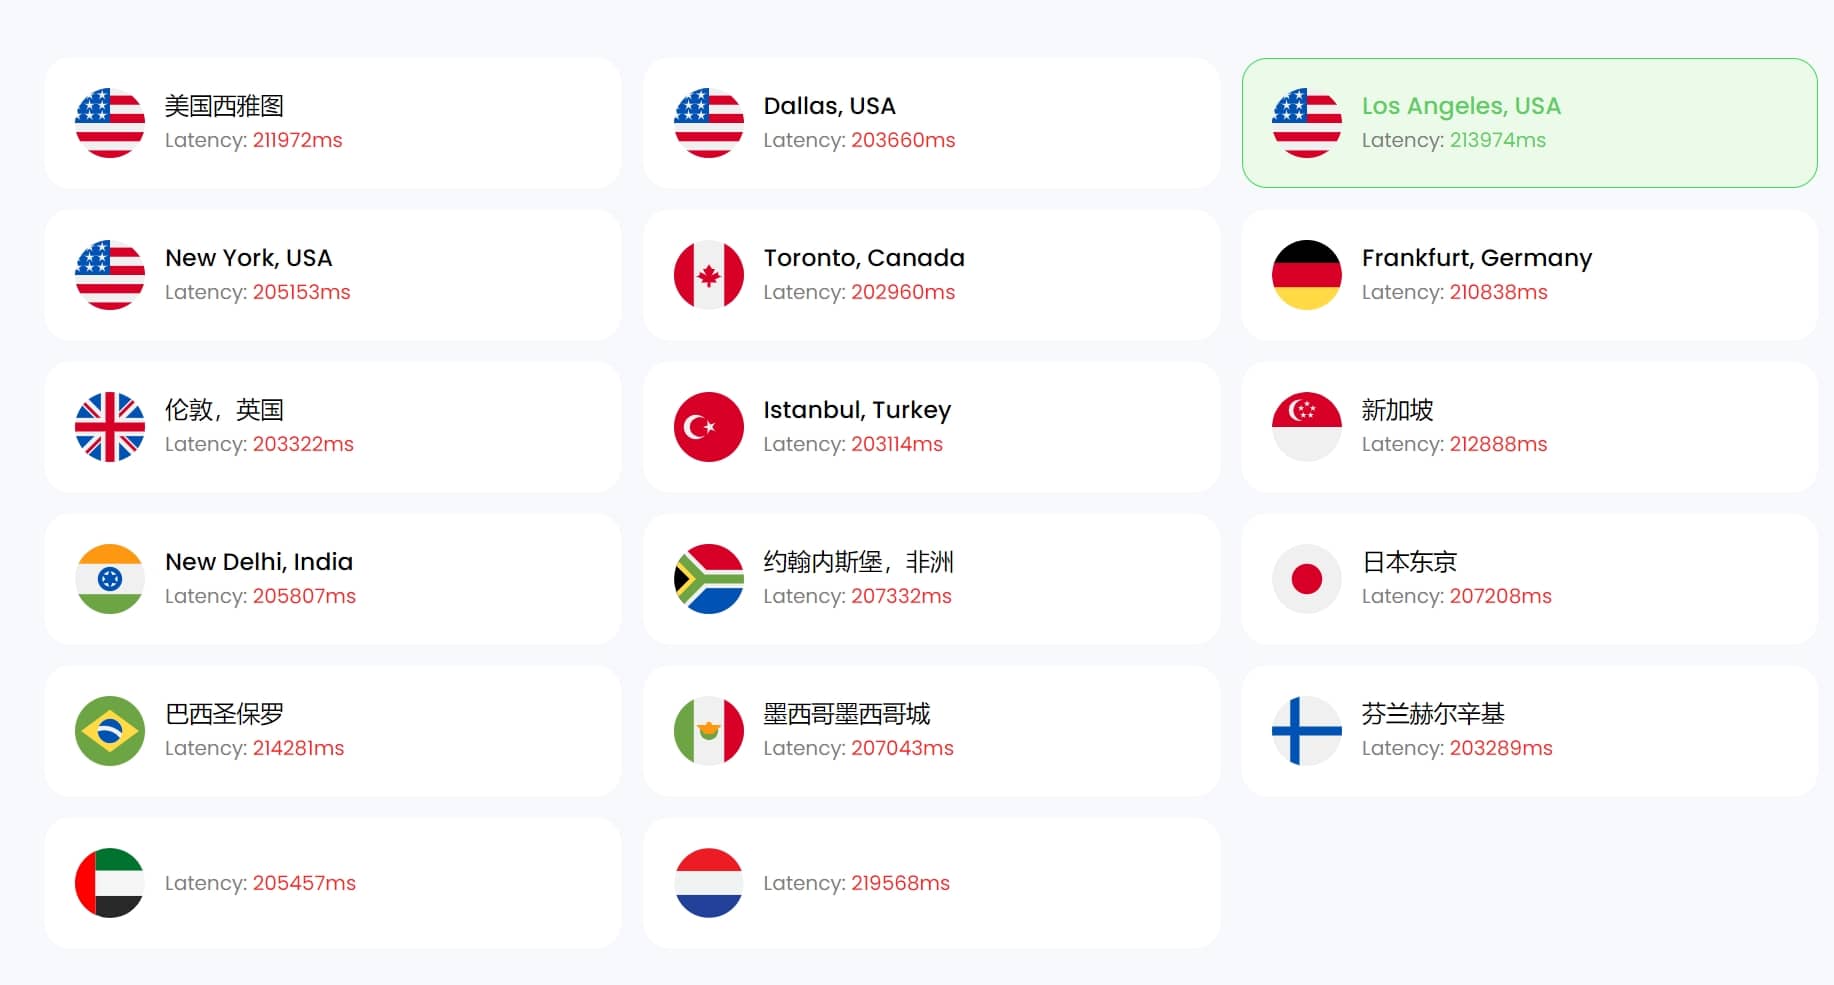Click the Brazil flag icon
Image resolution: width=1834 pixels, height=985 pixels.
(110, 731)
